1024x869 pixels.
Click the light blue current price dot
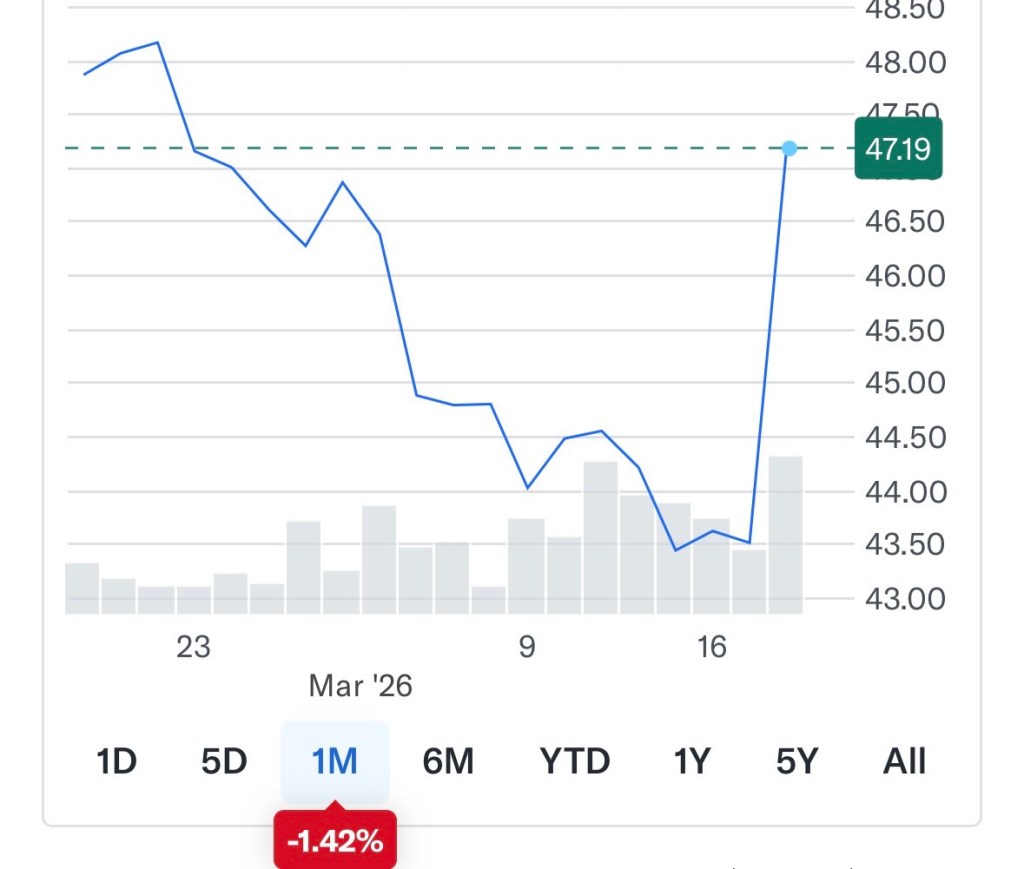pyautogui.click(x=789, y=149)
